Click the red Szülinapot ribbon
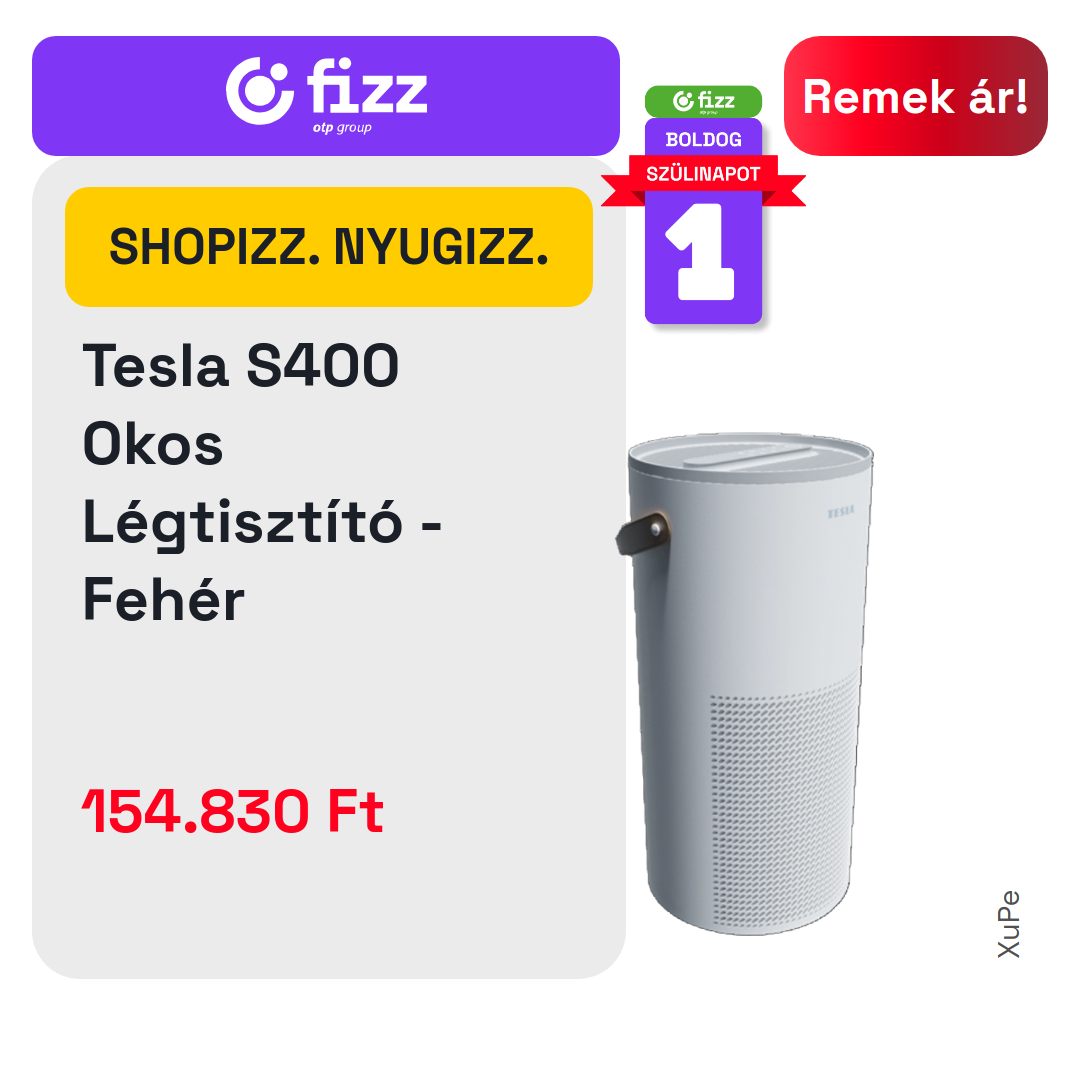The width and height of the screenshot is (1080, 1080). pos(703,175)
